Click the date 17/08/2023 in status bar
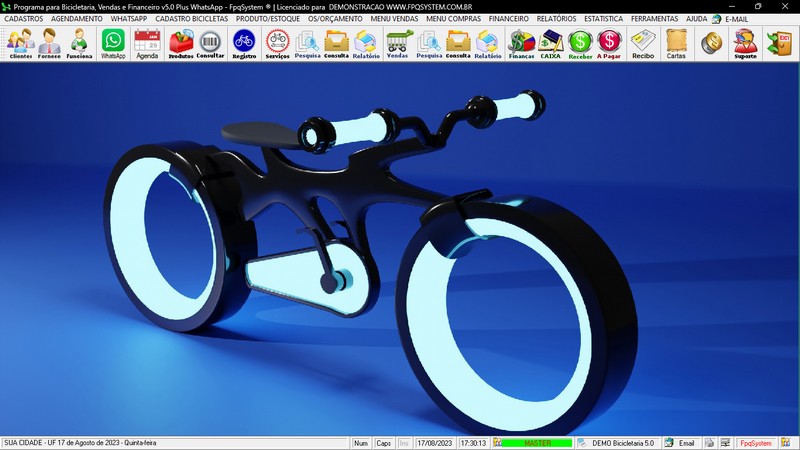 tap(435, 443)
